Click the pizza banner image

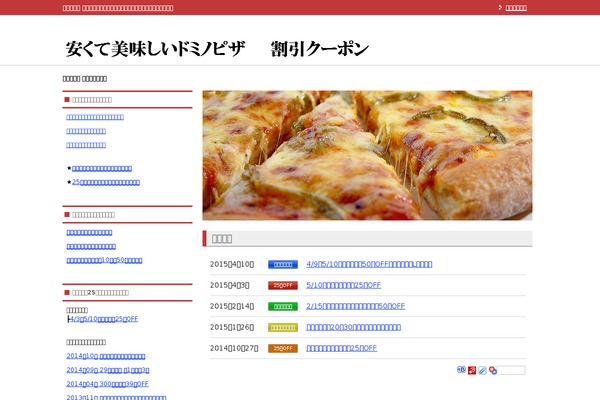pos(367,155)
